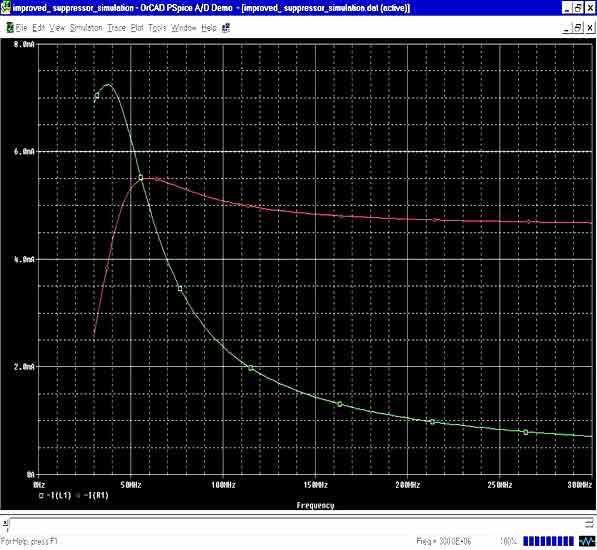Open the Tools menu
597x550 pixels.
point(157,28)
